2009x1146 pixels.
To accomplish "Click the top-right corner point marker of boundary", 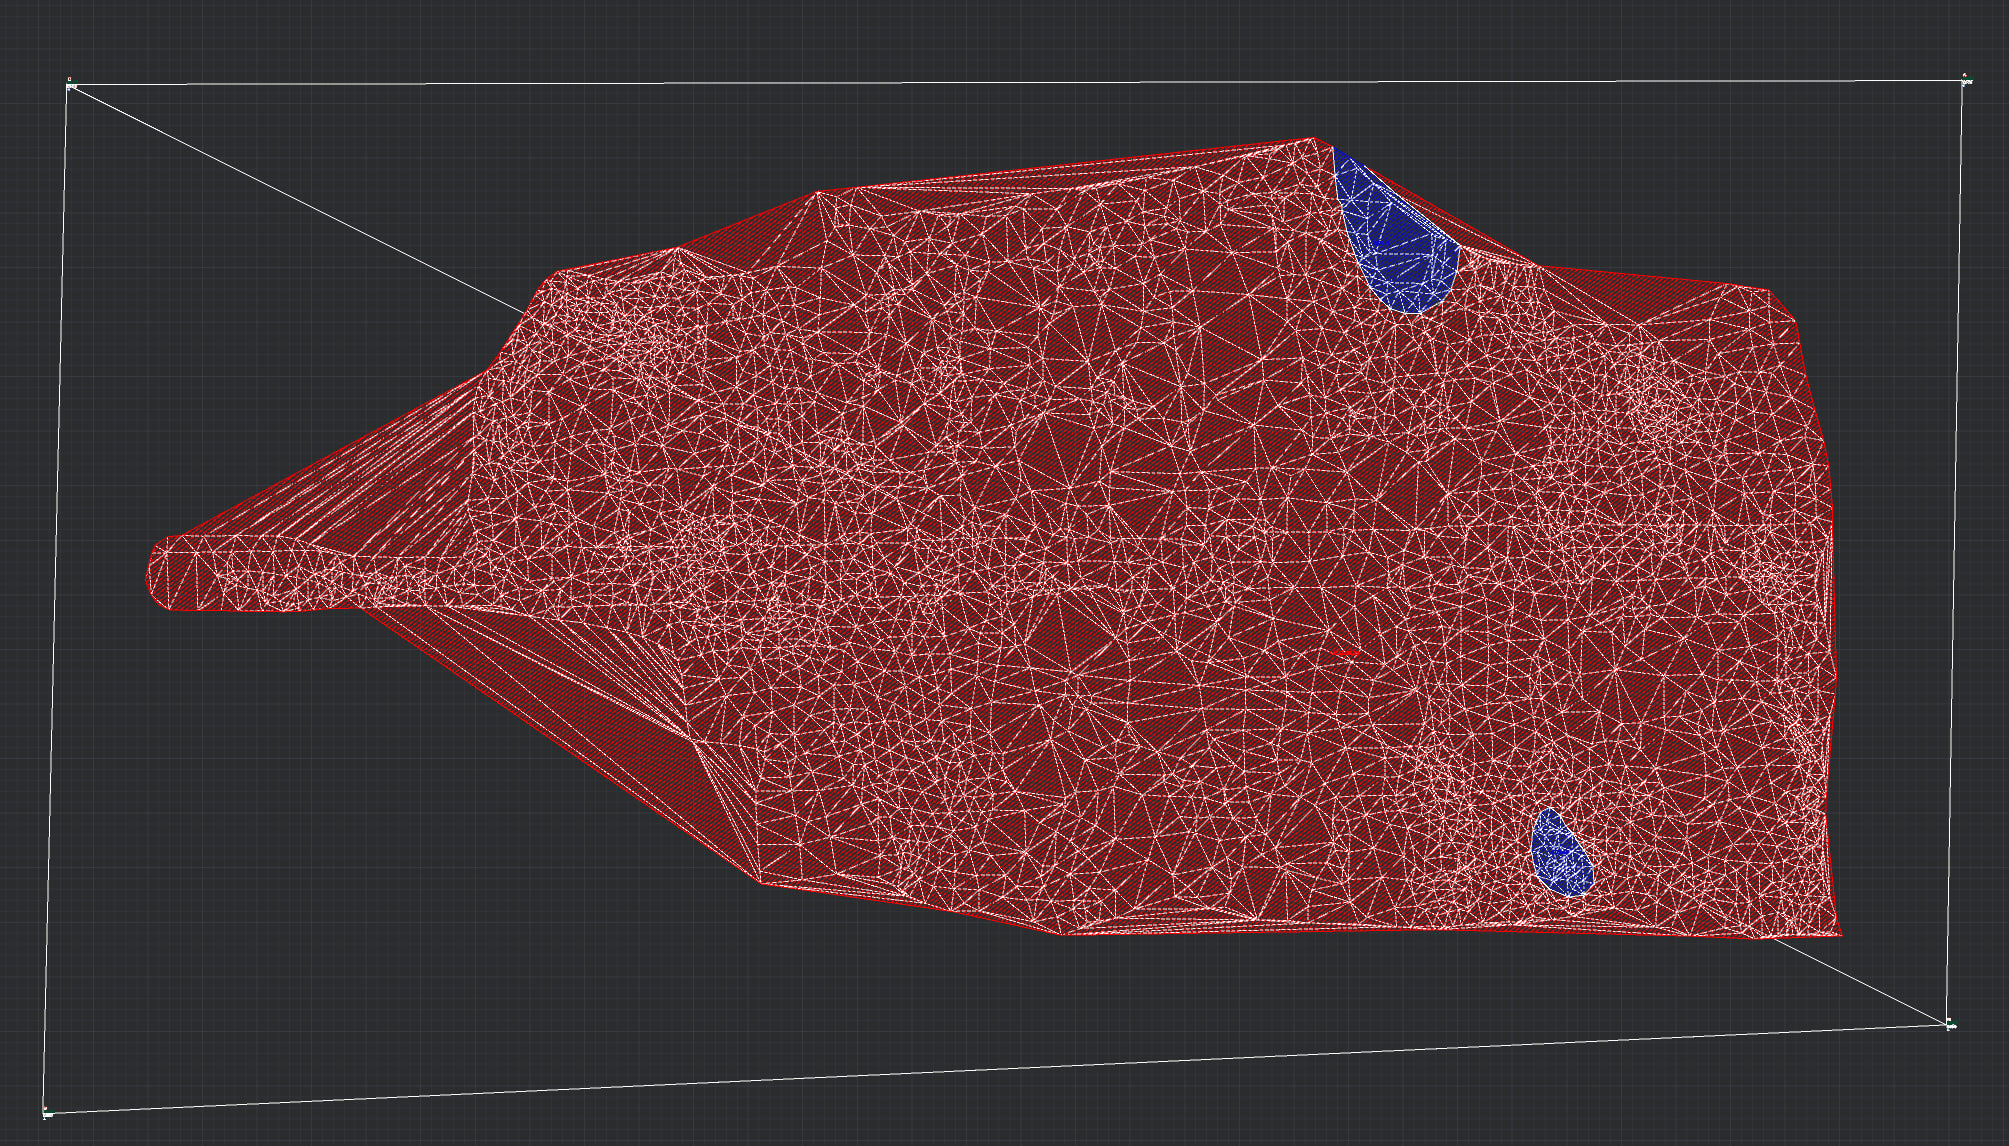I will tap(1965, 82).
